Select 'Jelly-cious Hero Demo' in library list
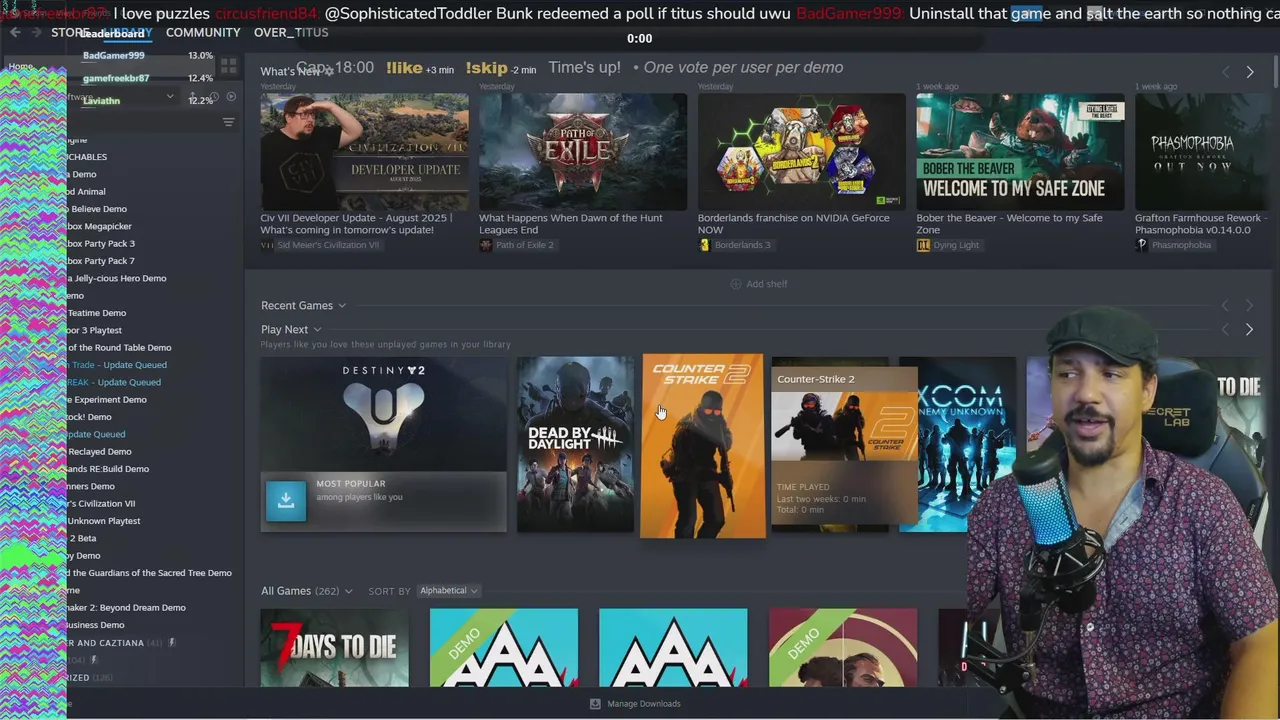This screenshot has width=1280, height=720. pyautogui.click(x=118, y=278)
